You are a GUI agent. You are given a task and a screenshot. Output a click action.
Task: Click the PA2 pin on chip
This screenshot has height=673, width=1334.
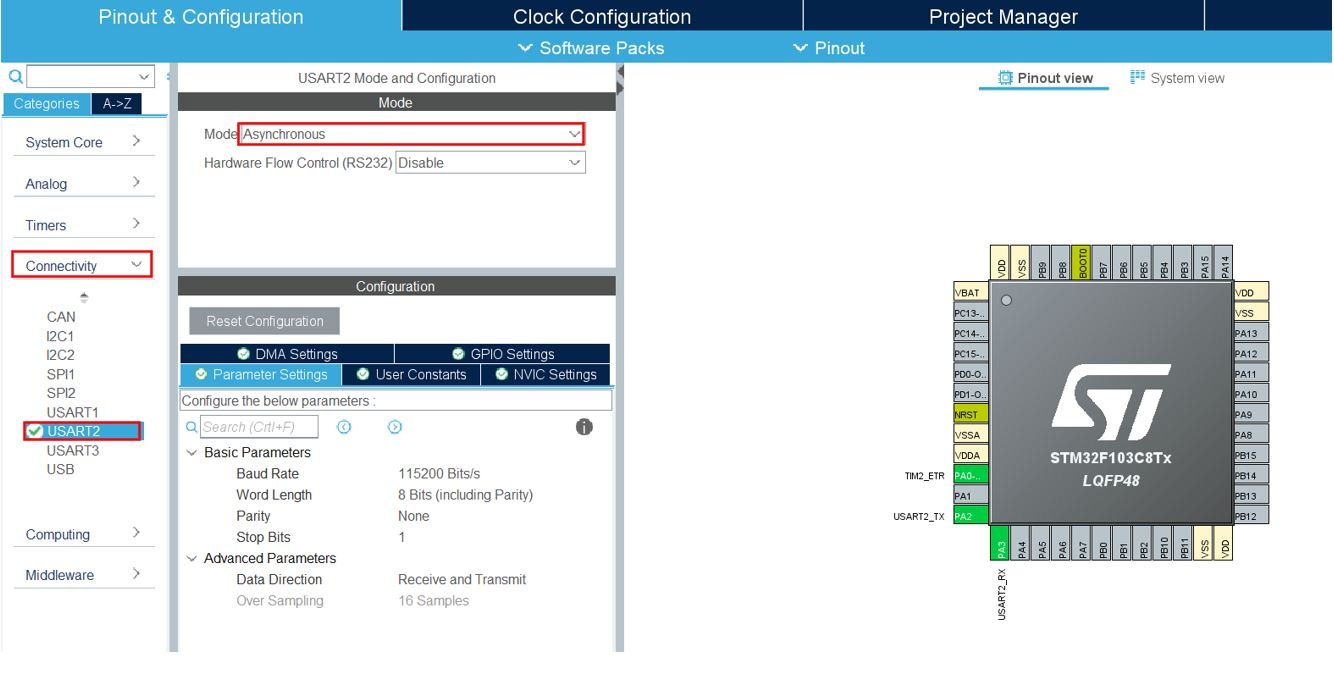tap(971, 516)
